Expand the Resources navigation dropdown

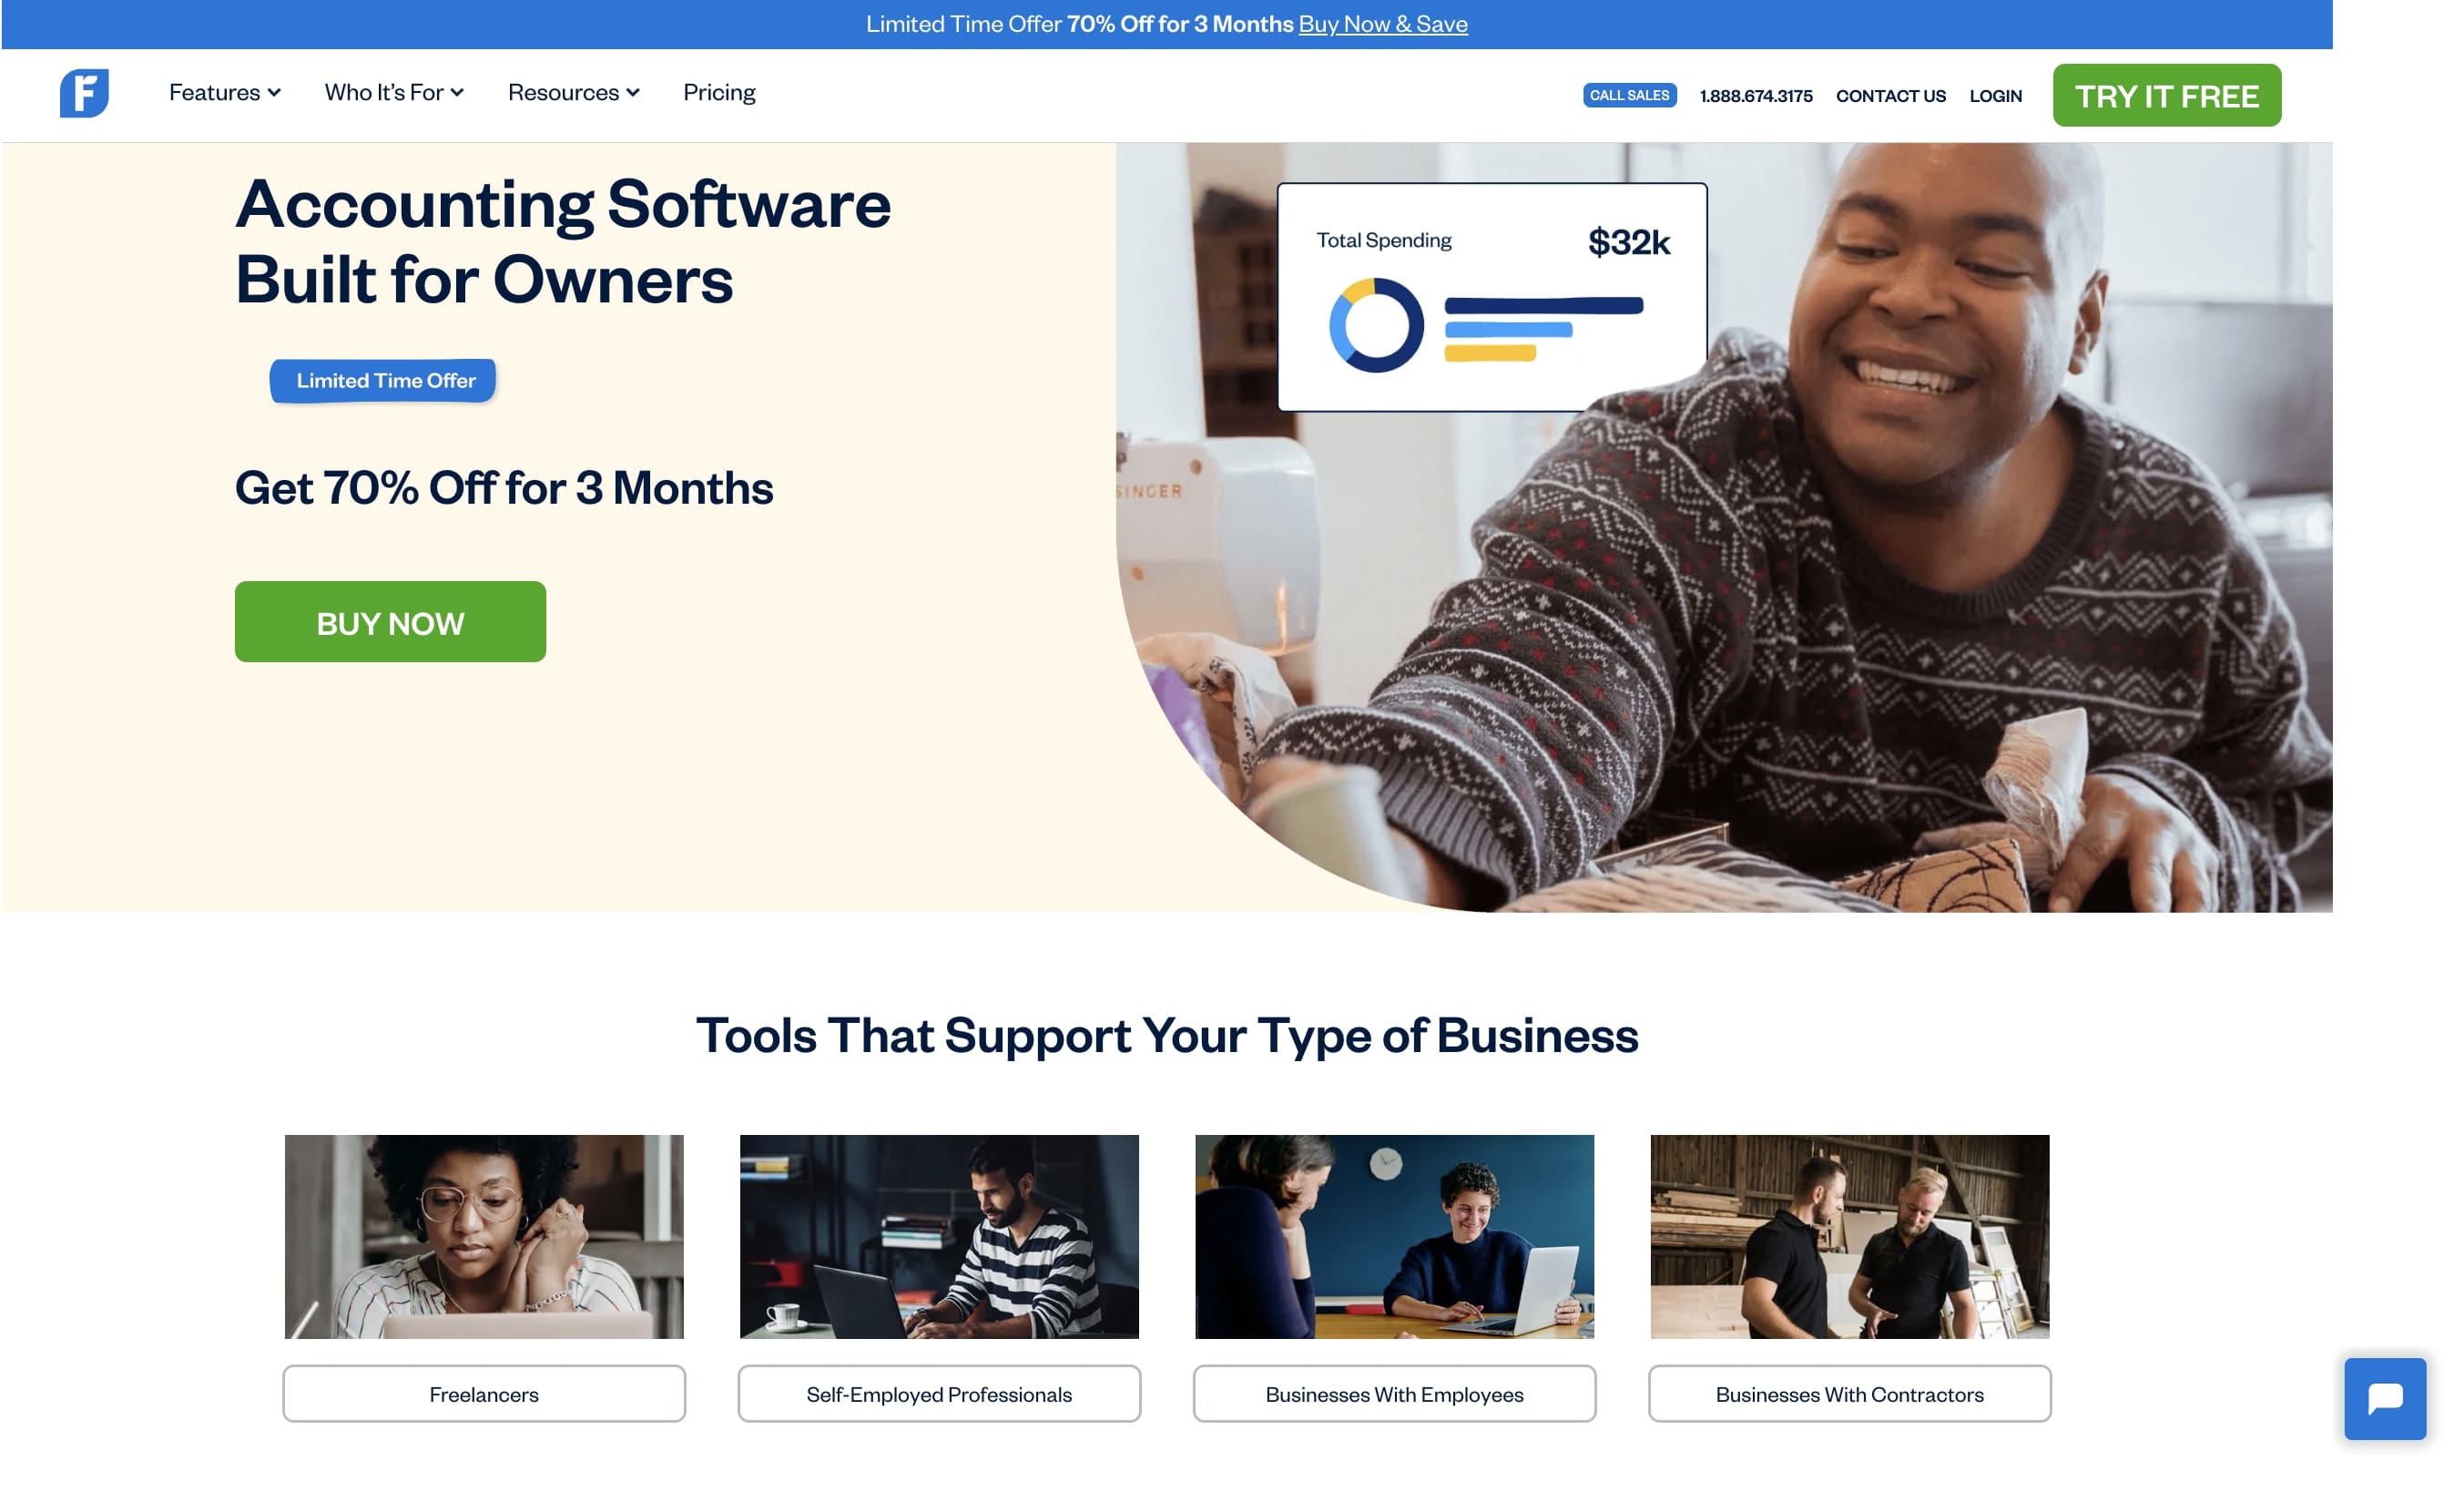click(x=574, y=92)
